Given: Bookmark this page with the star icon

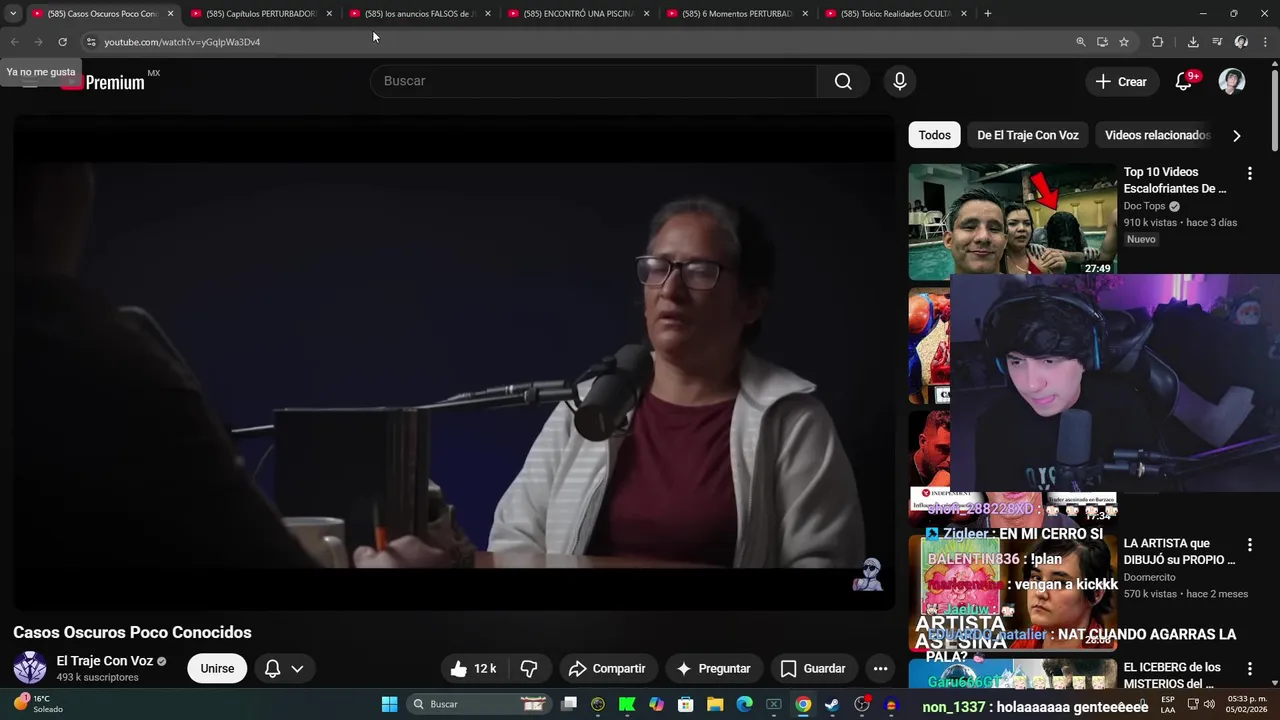Looking at the screenshot, I should 1124,42.
